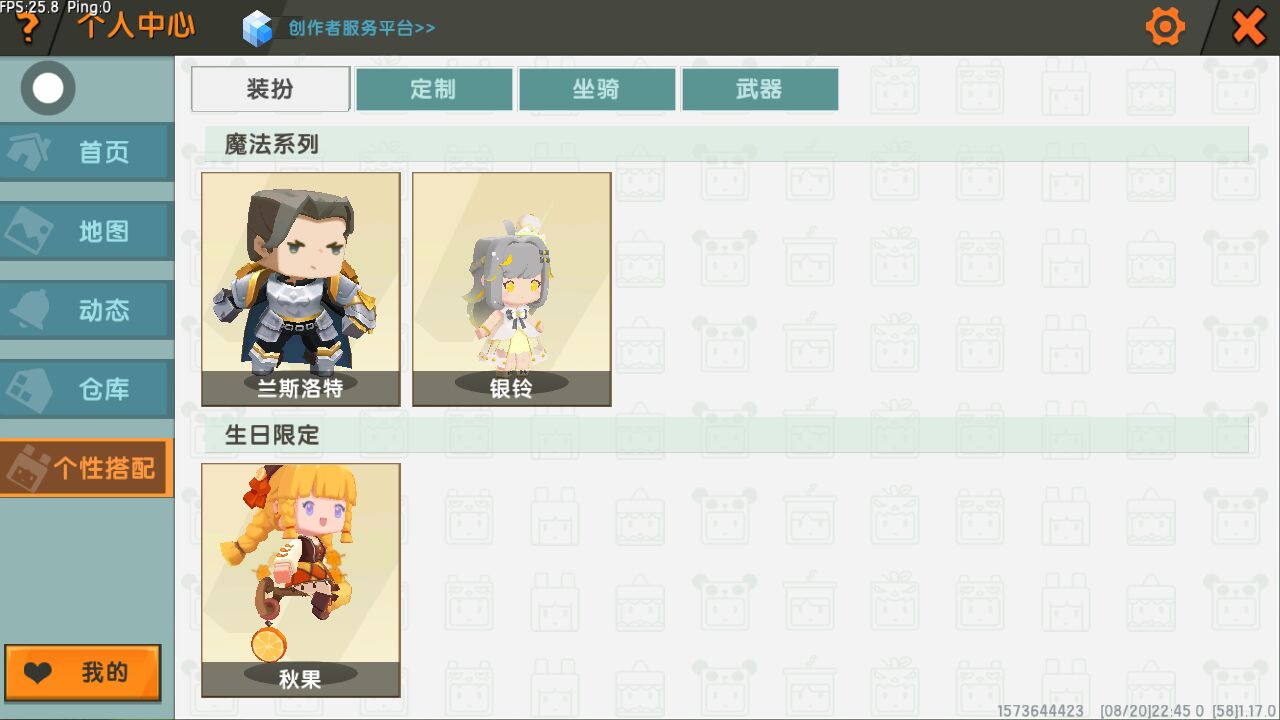1280x720 pixels.
Task: Close the personal center with the X icon
Action: coord(1249,26)
